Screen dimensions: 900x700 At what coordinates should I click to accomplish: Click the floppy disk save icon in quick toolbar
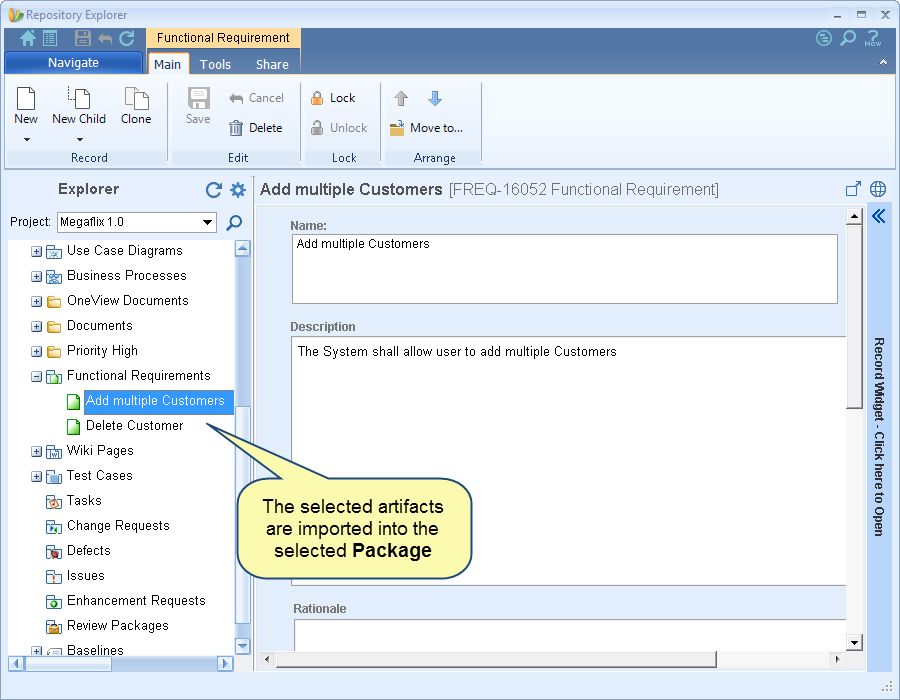tap(83, 38)
